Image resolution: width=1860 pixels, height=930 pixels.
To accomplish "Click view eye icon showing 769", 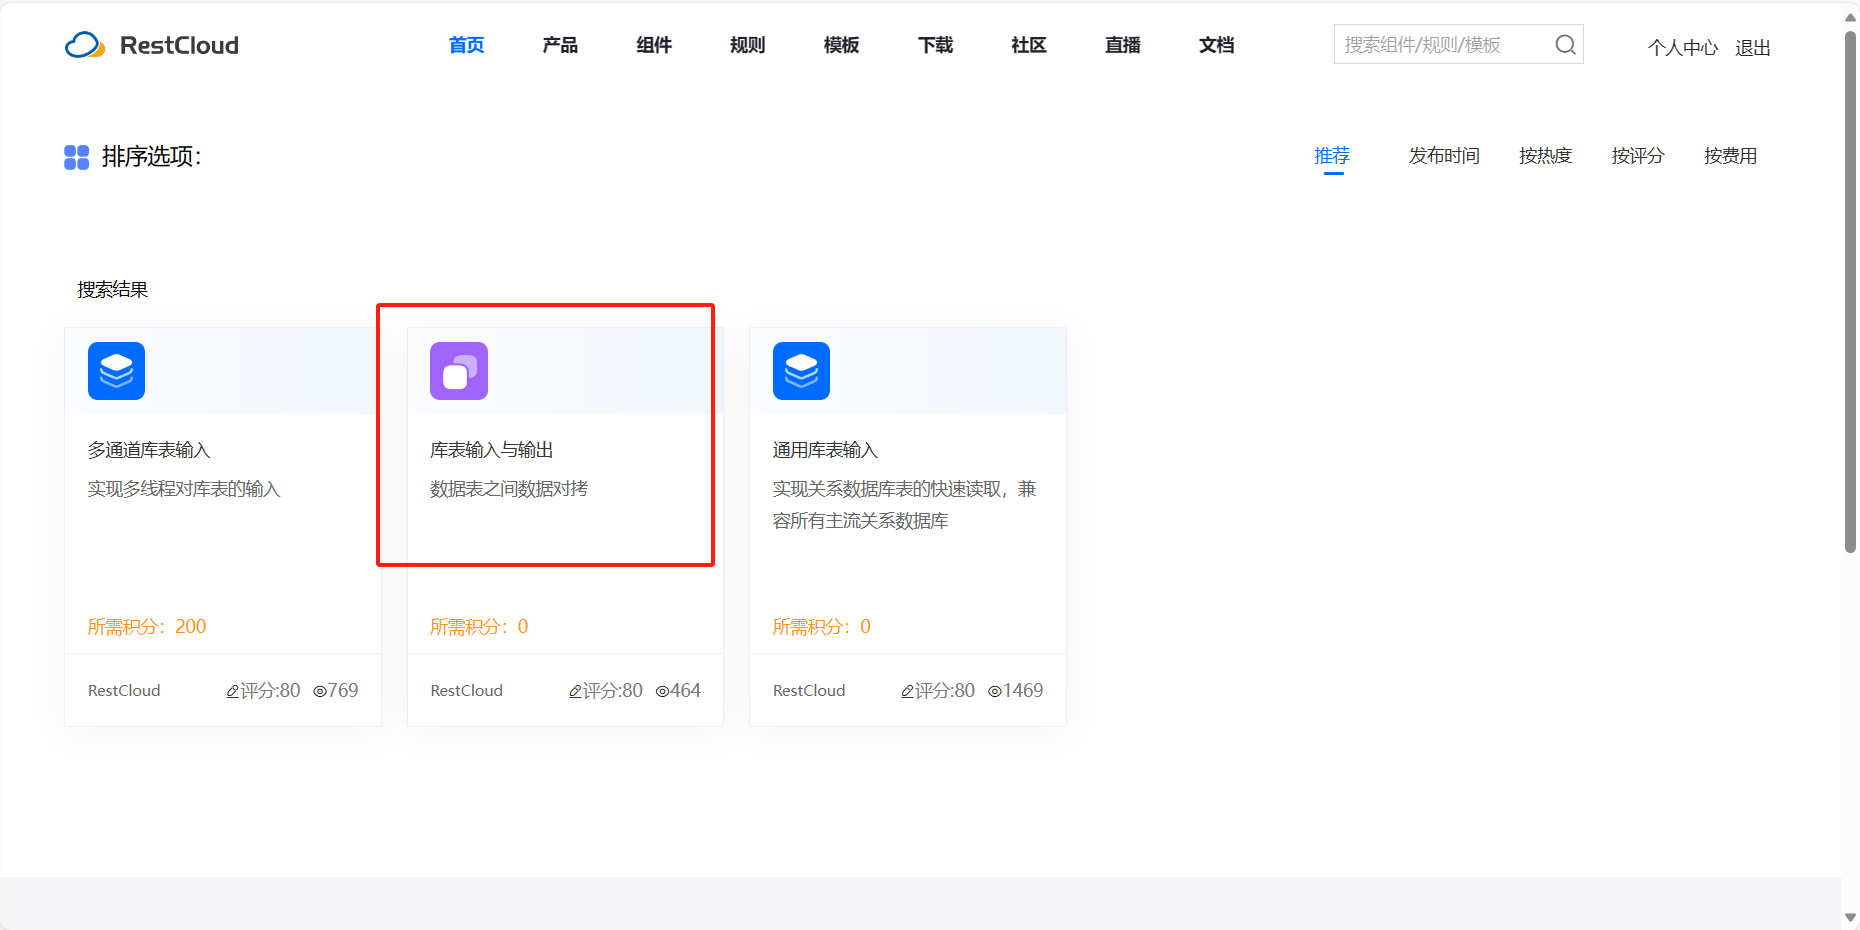I will (319, 691).
